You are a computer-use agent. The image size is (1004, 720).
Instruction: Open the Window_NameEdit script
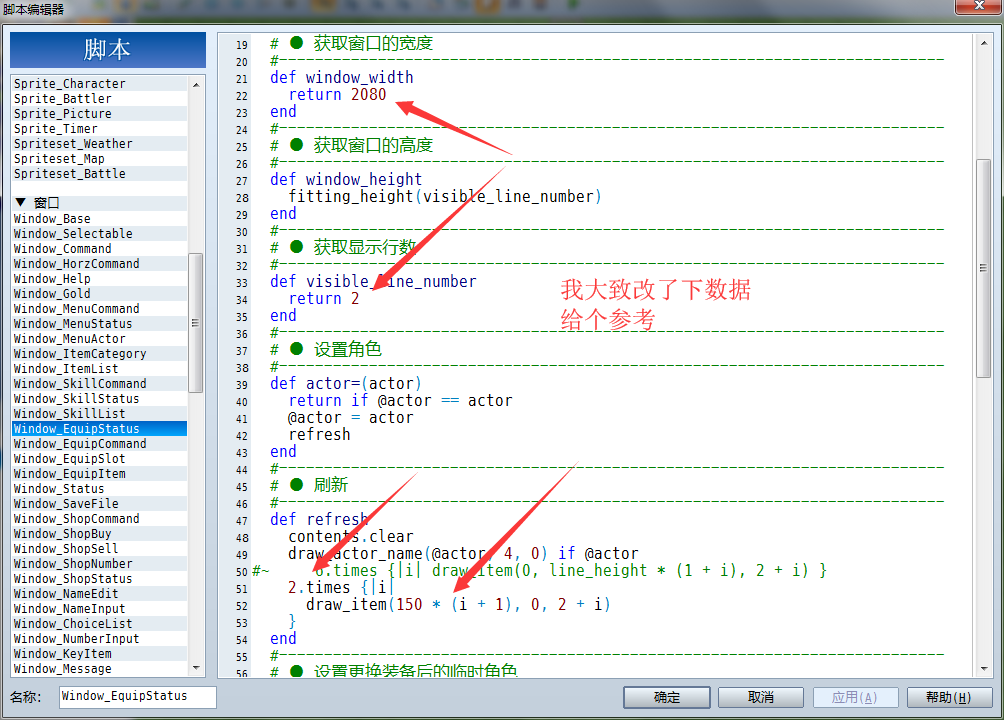click(x=99, y=594)
